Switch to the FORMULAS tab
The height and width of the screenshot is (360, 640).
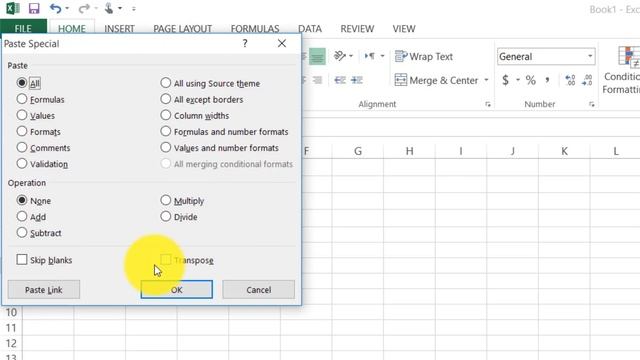pos(255,29)
